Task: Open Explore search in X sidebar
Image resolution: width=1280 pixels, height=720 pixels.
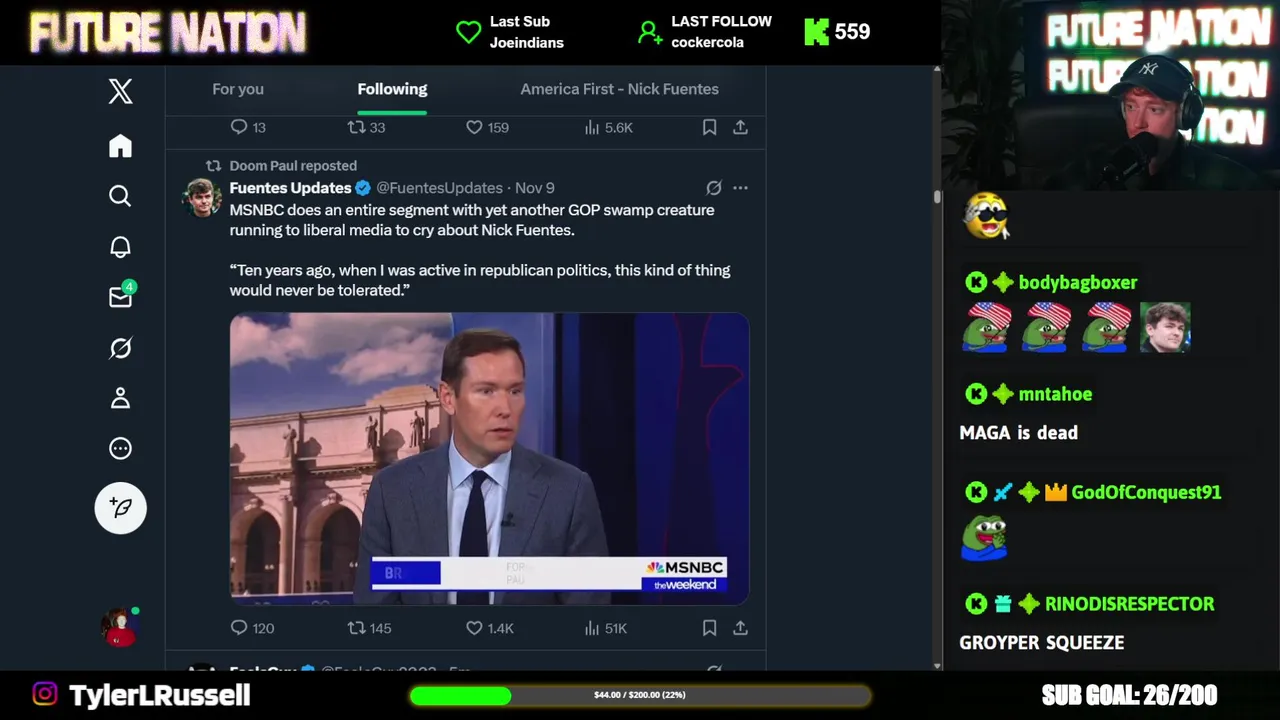Action: (x=120, y=196)
